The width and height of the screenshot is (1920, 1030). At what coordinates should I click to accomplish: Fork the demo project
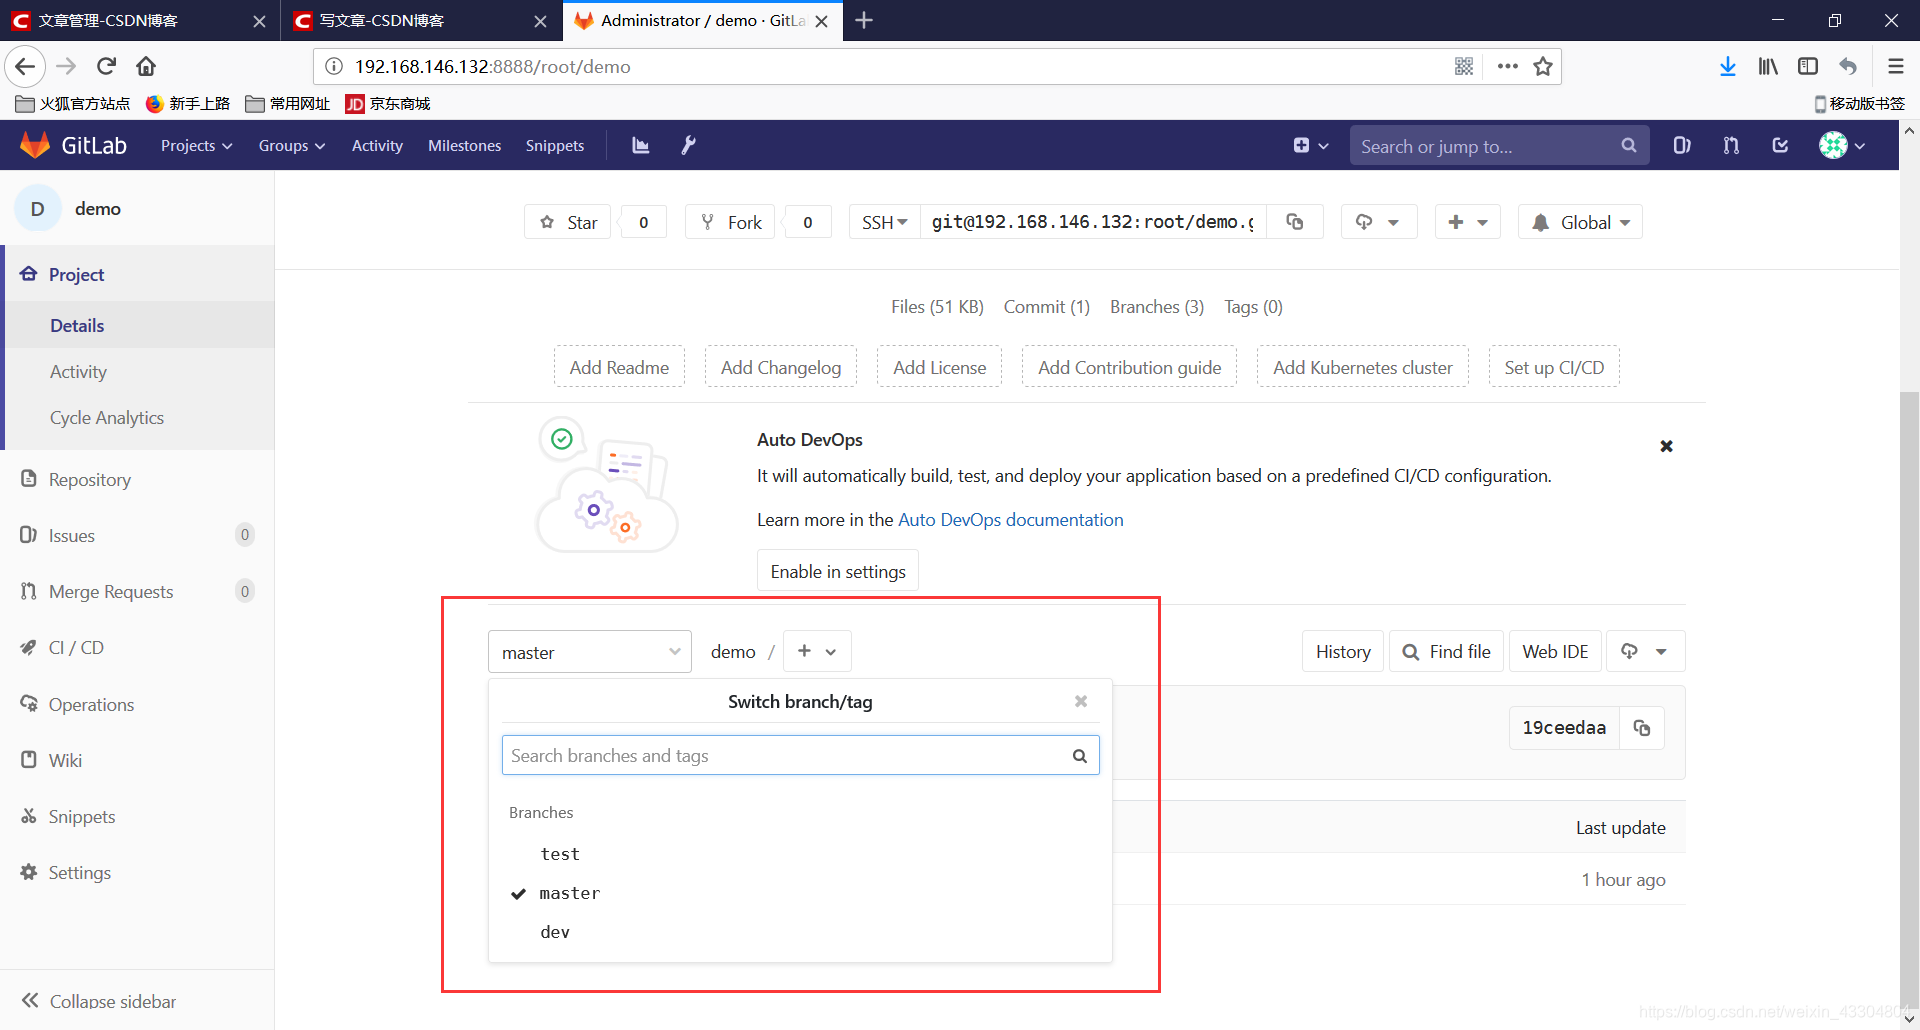click(731, 222)
